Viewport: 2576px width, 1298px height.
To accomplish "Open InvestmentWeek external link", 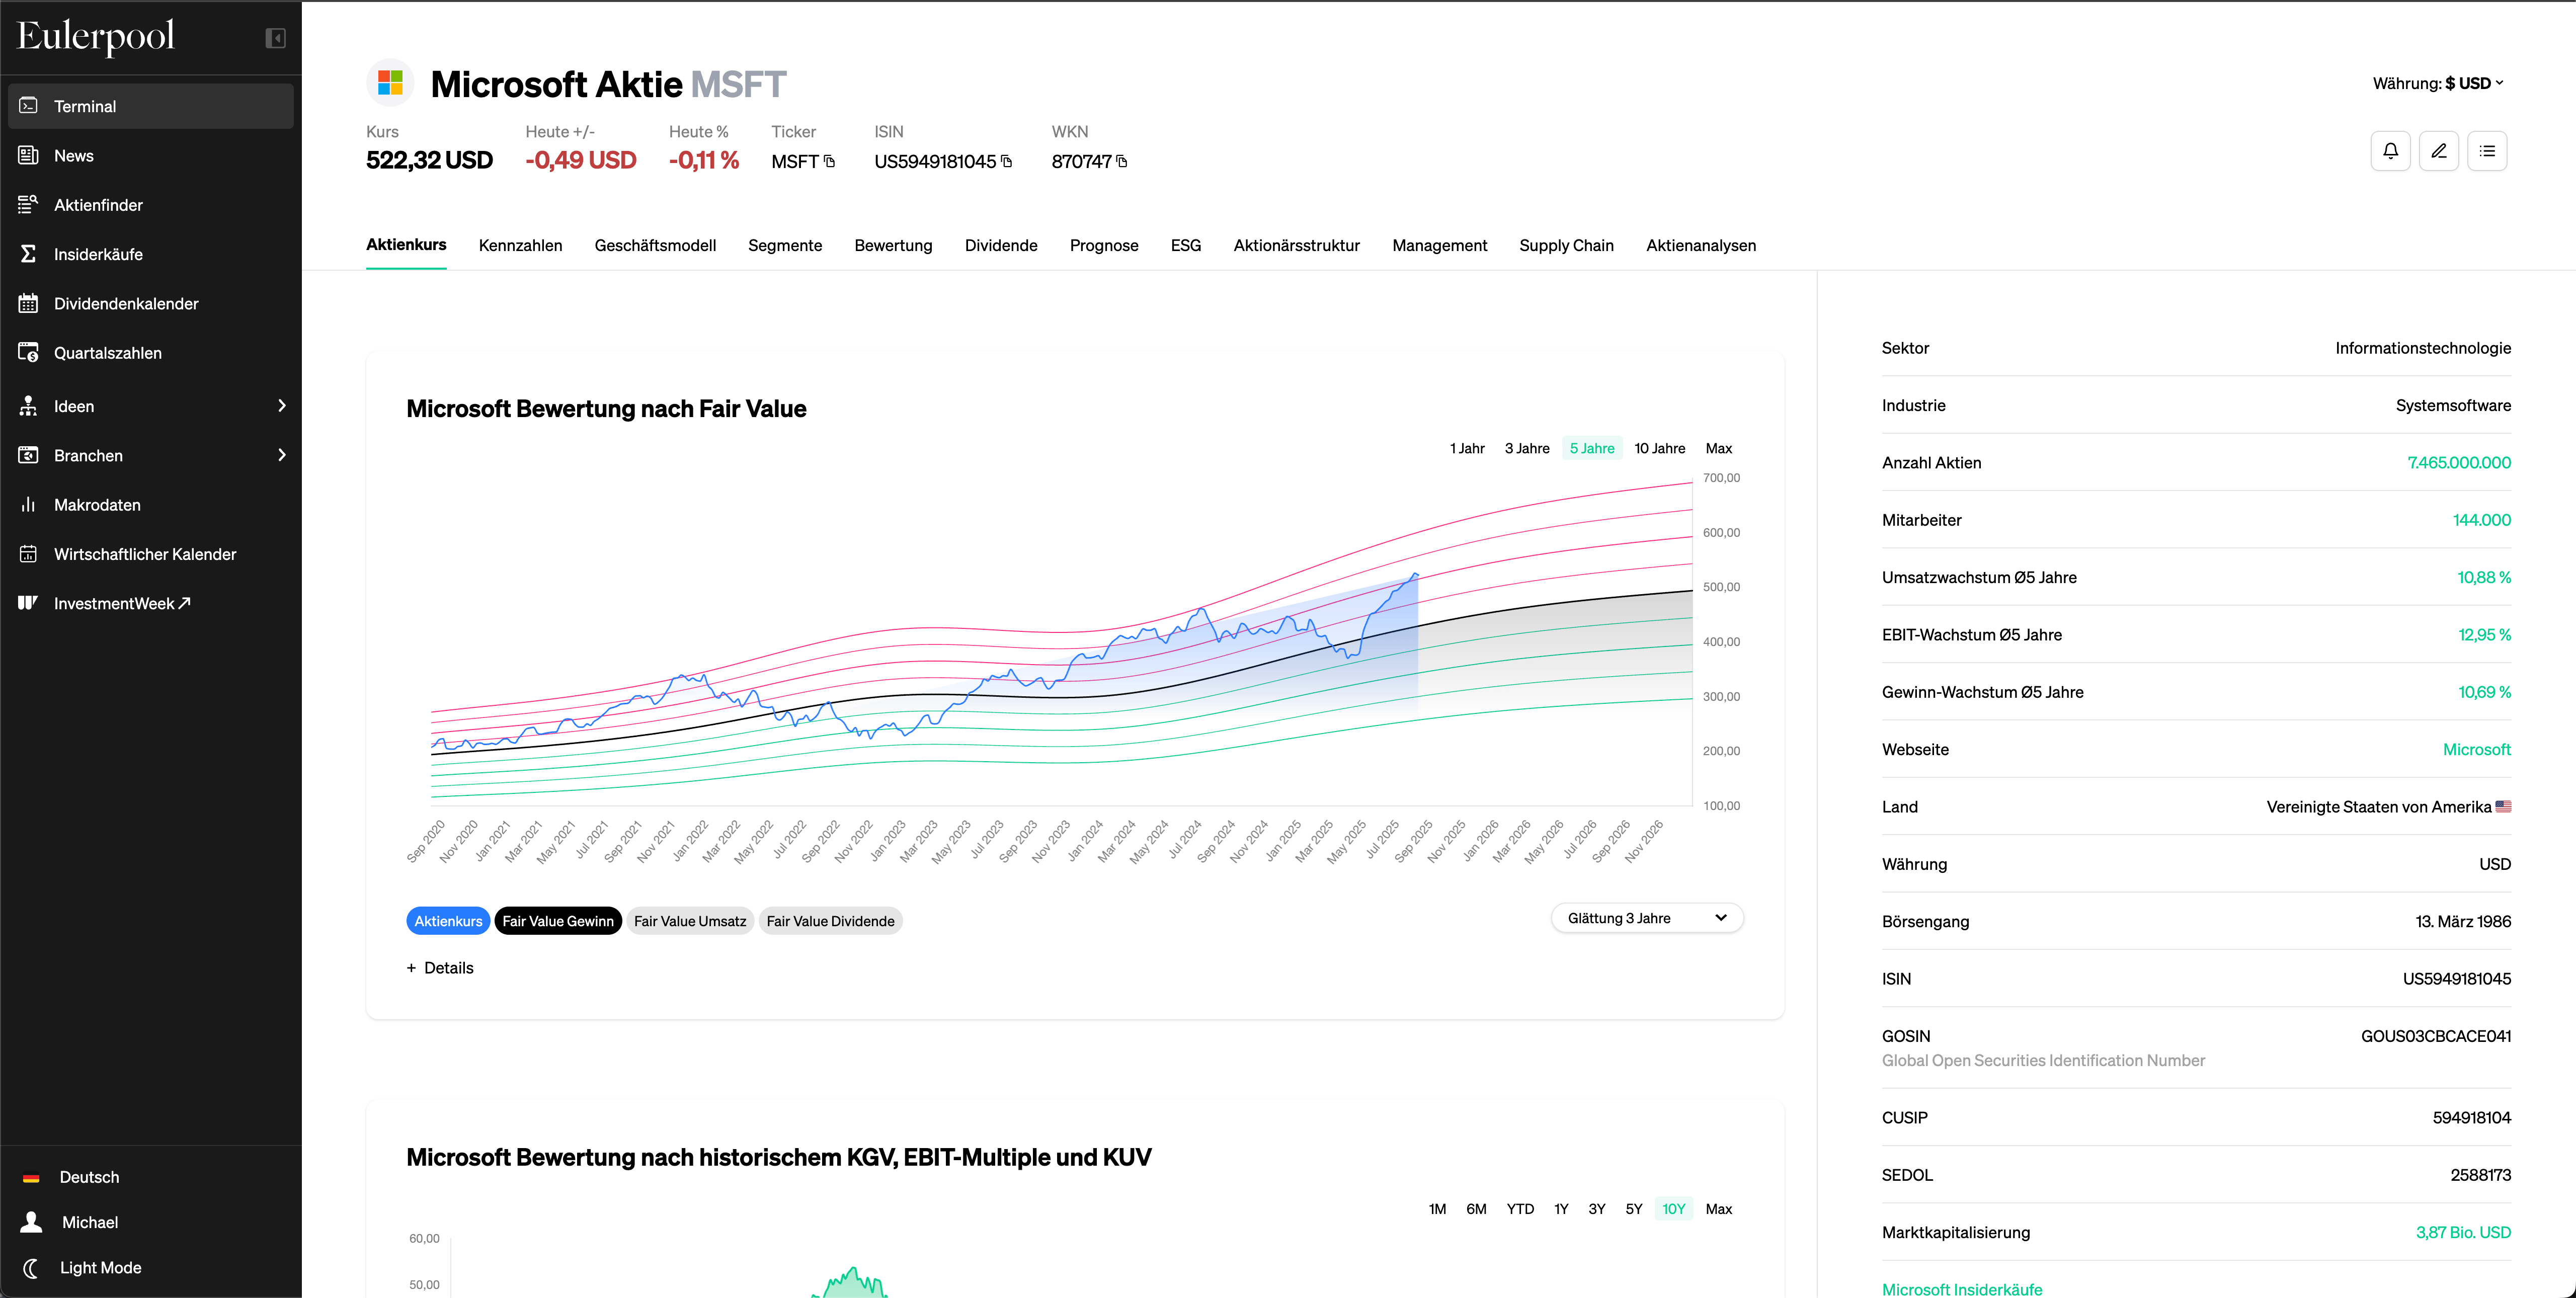I will tap(121, 603).
